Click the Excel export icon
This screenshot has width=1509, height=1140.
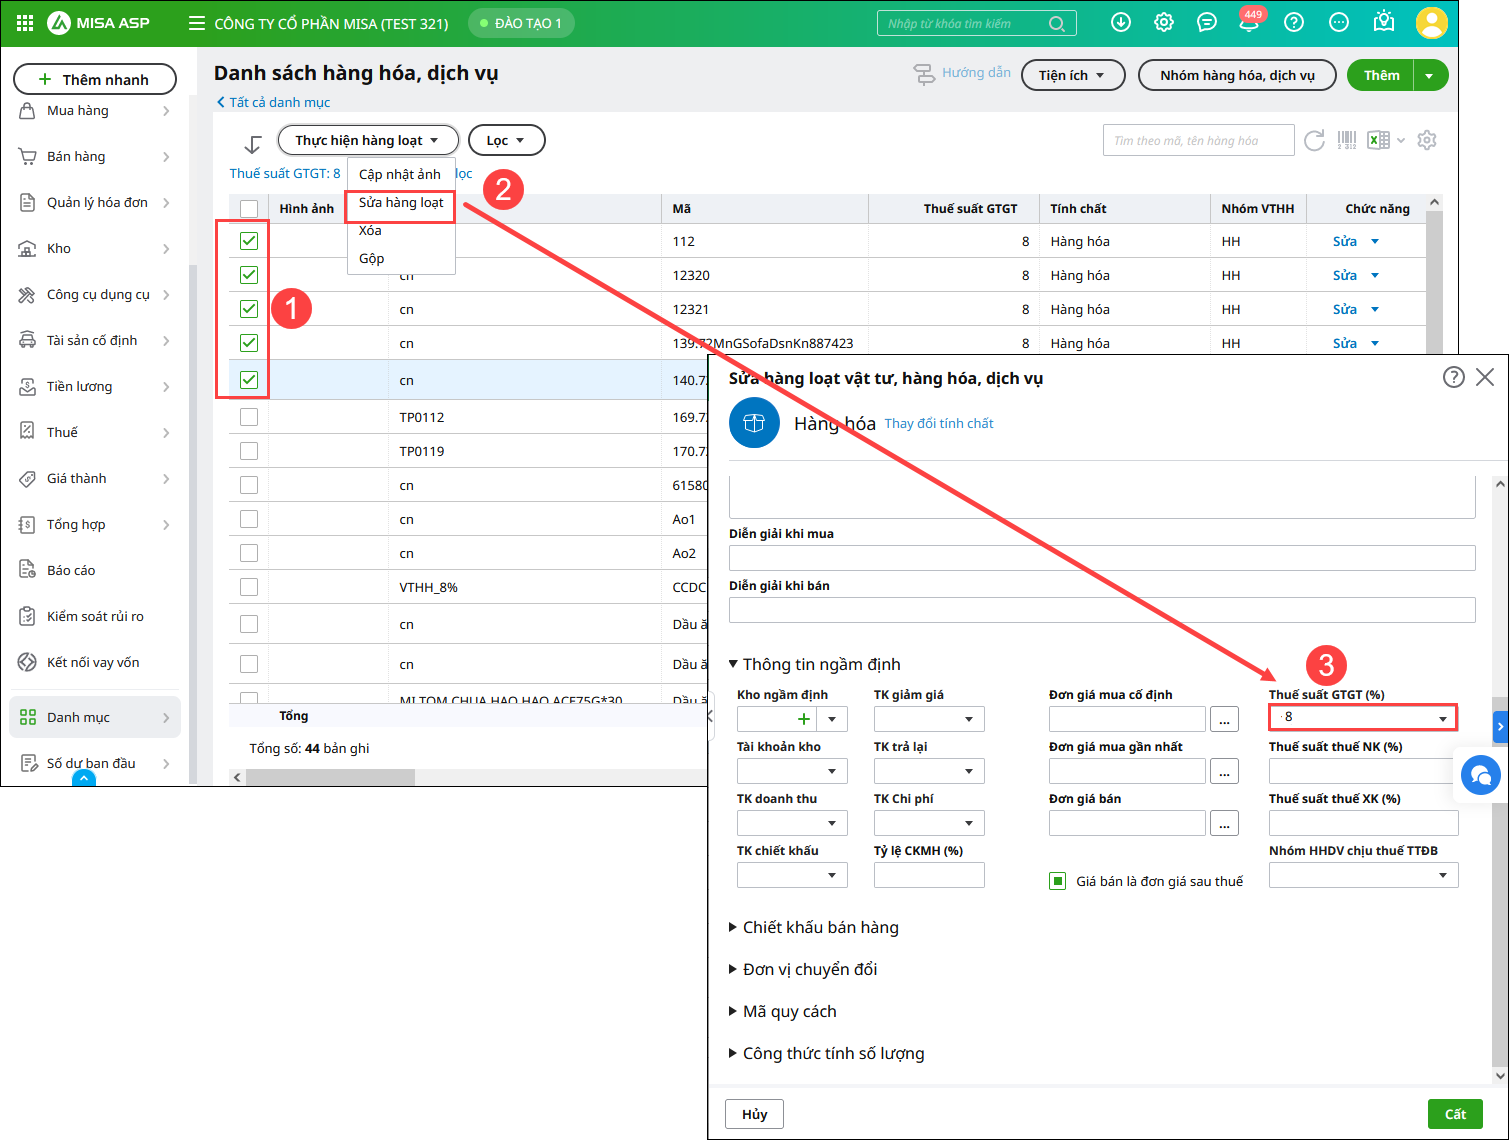pos(1379,140)
